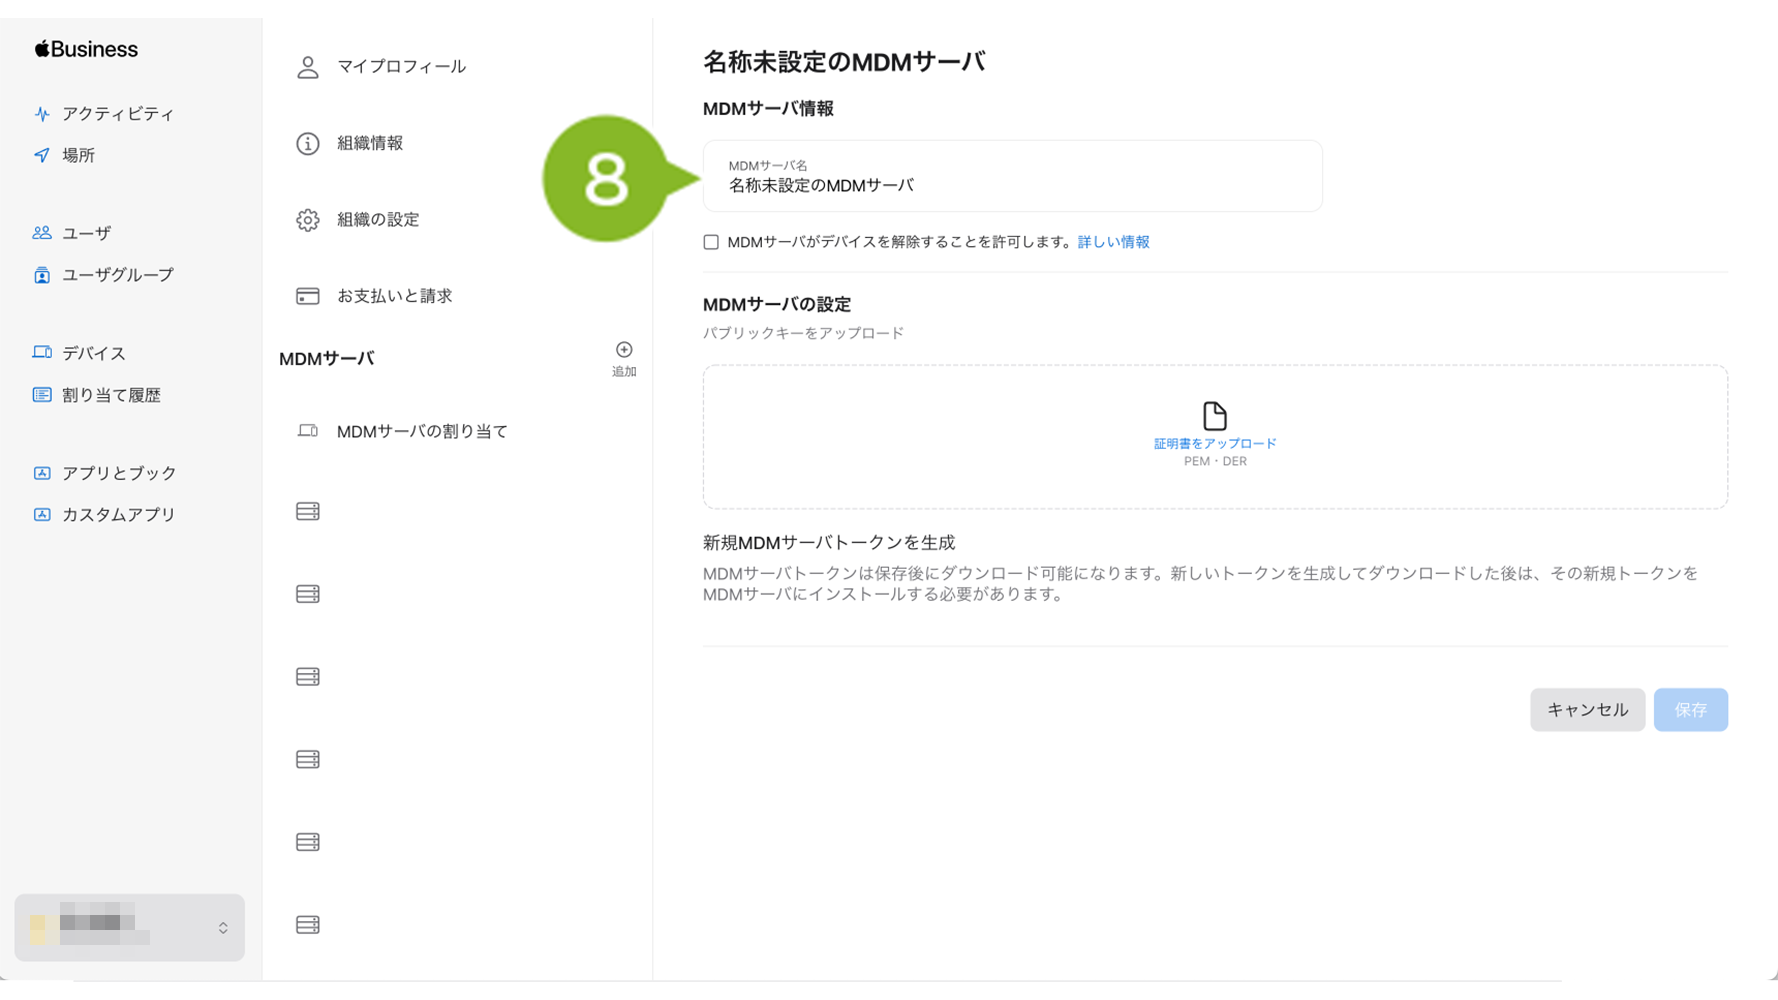Open the 詳しい情報 link
The height and width of the screenshot is (1000, 1778).
[x=1113, y=242]
